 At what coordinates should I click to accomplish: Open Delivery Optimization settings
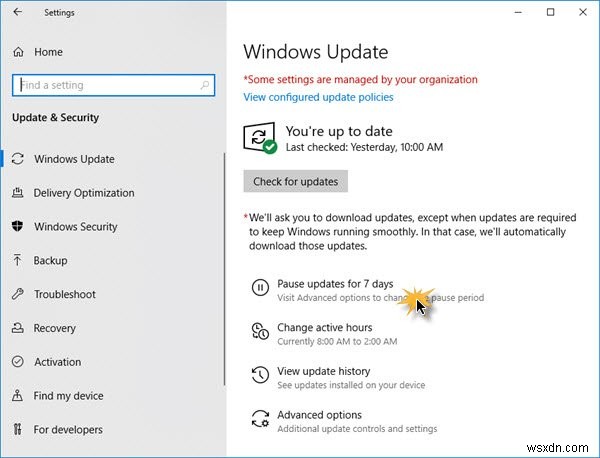click(84, 193)
